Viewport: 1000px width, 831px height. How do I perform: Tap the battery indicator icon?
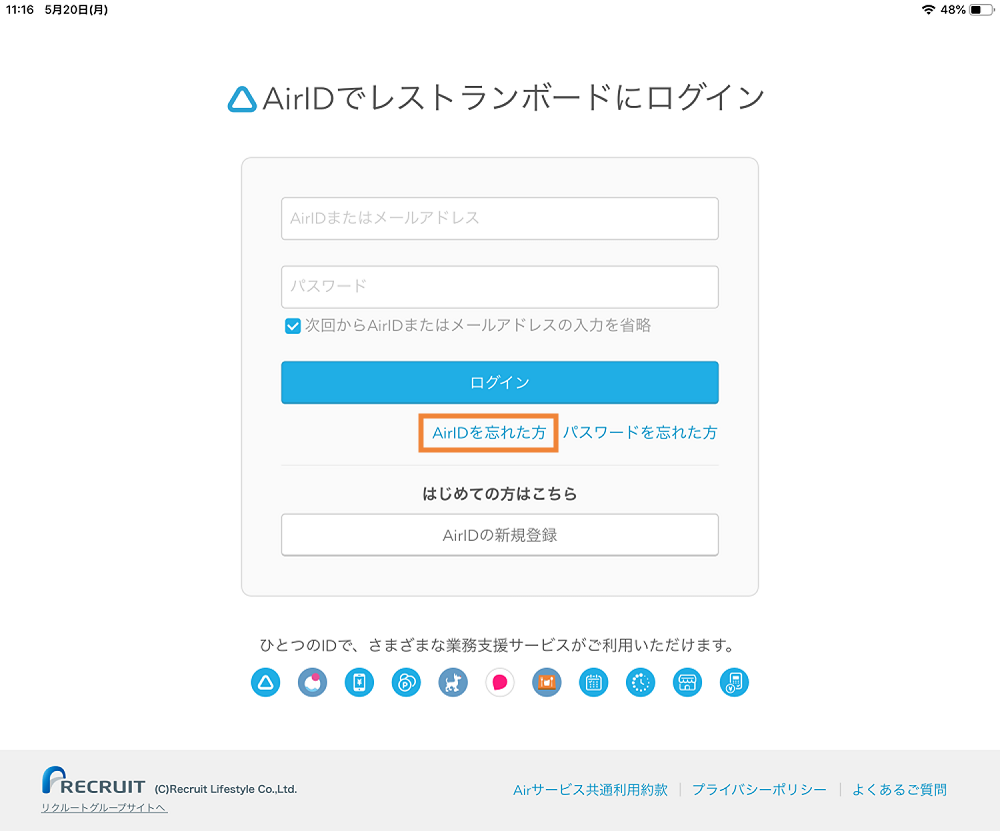981,10
